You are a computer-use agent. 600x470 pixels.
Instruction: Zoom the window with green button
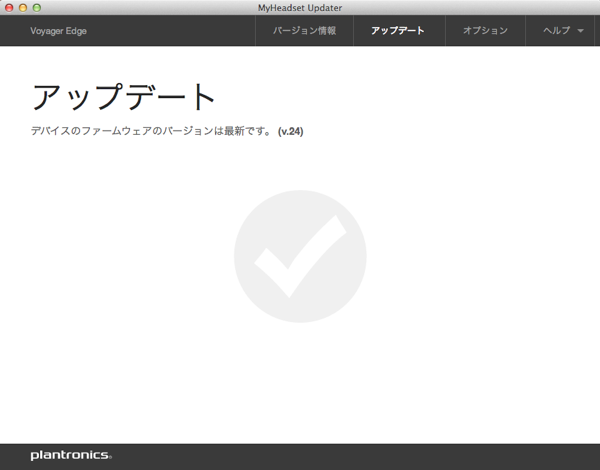coord(37,8)
